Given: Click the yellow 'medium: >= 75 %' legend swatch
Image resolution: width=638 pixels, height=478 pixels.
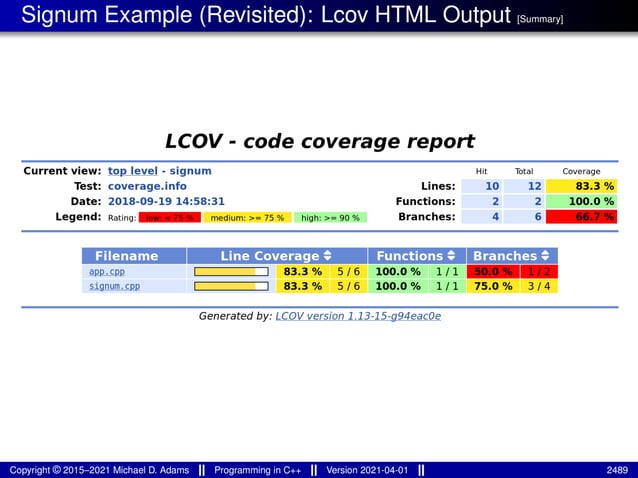Looking at the screenshot, I should point(247,218).
